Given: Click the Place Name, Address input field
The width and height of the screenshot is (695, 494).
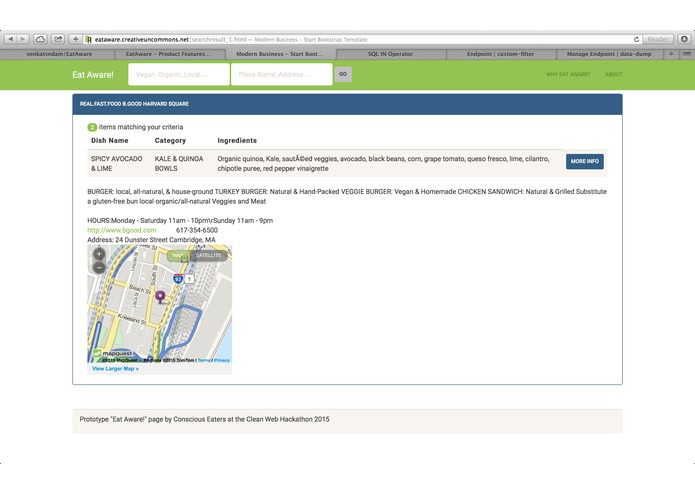Looking at the screenshot, I should tap(281, 74).
